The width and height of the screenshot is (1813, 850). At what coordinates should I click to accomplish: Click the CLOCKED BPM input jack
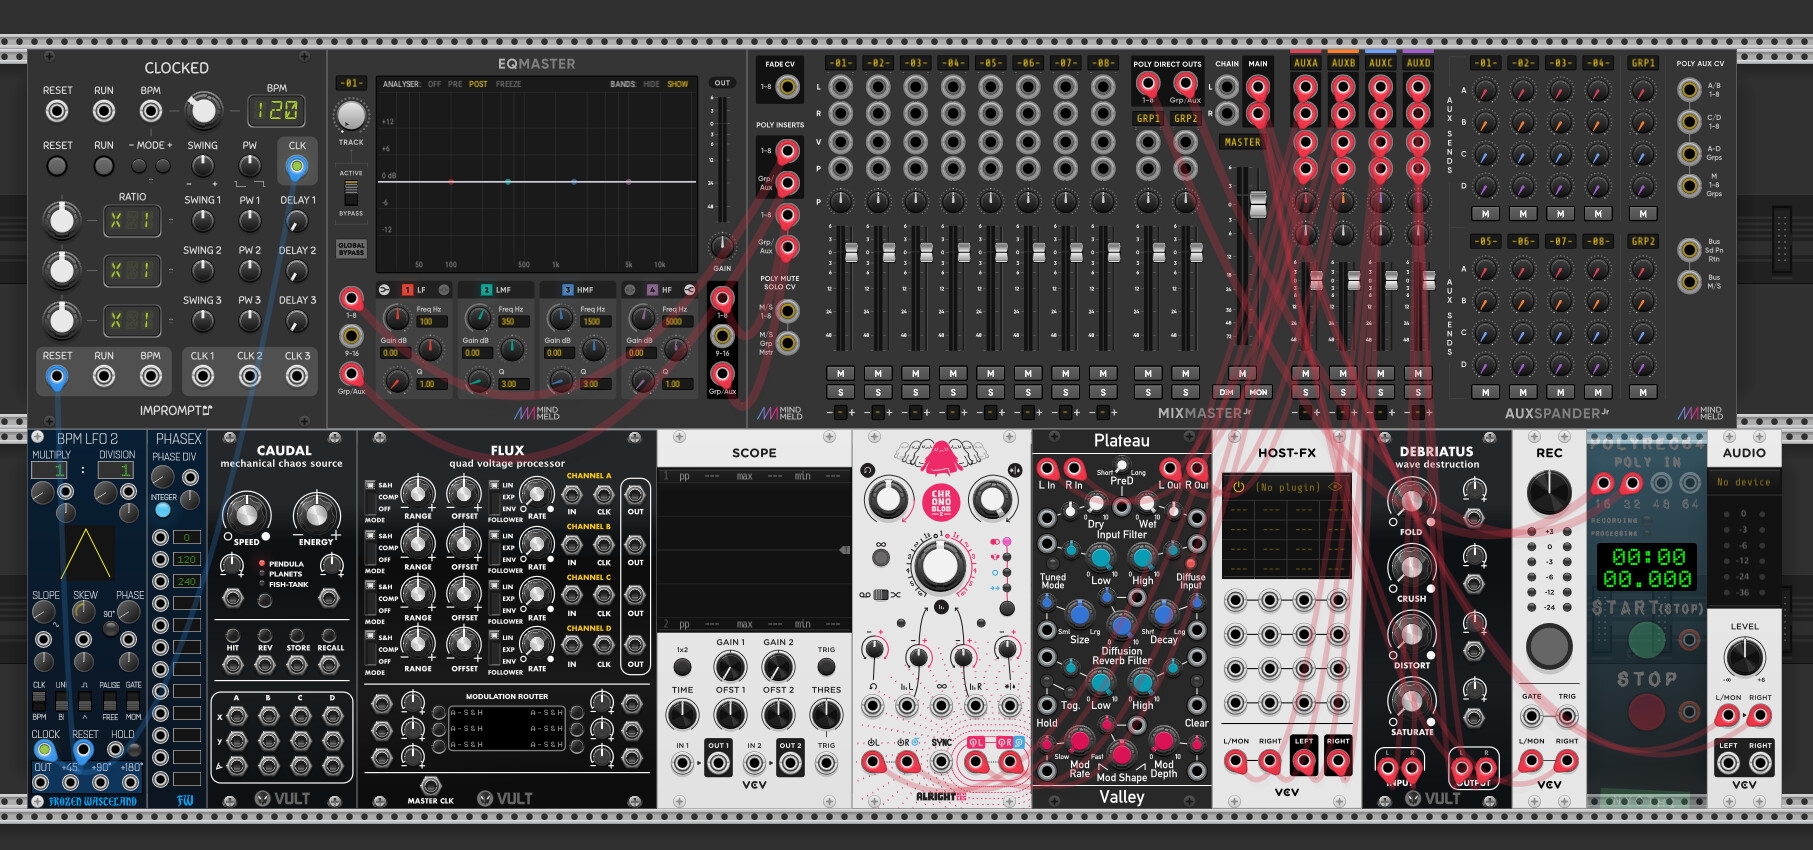click(151, 111)
